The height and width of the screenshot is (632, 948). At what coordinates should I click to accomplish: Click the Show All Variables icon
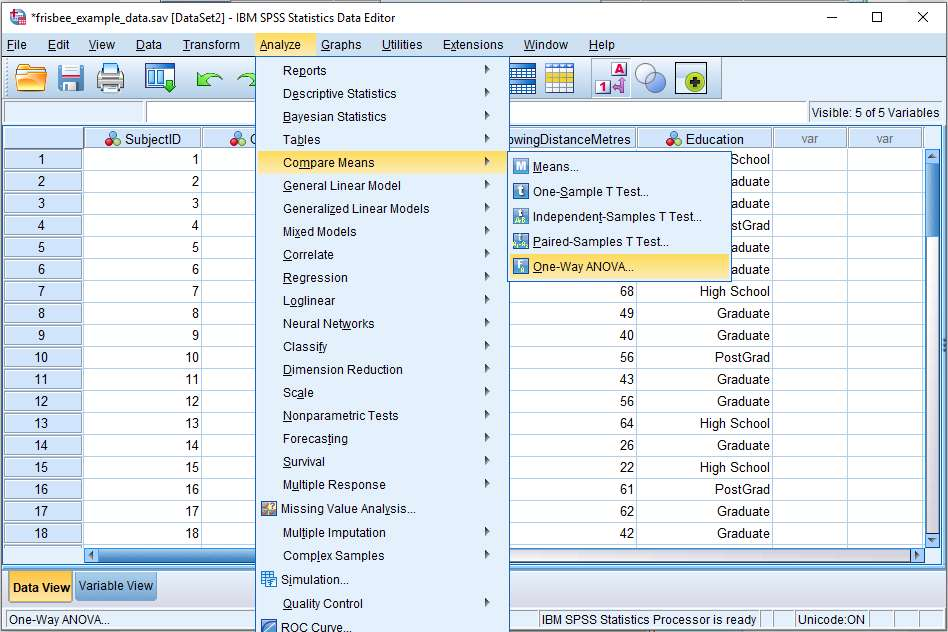(x=692, y=78)
